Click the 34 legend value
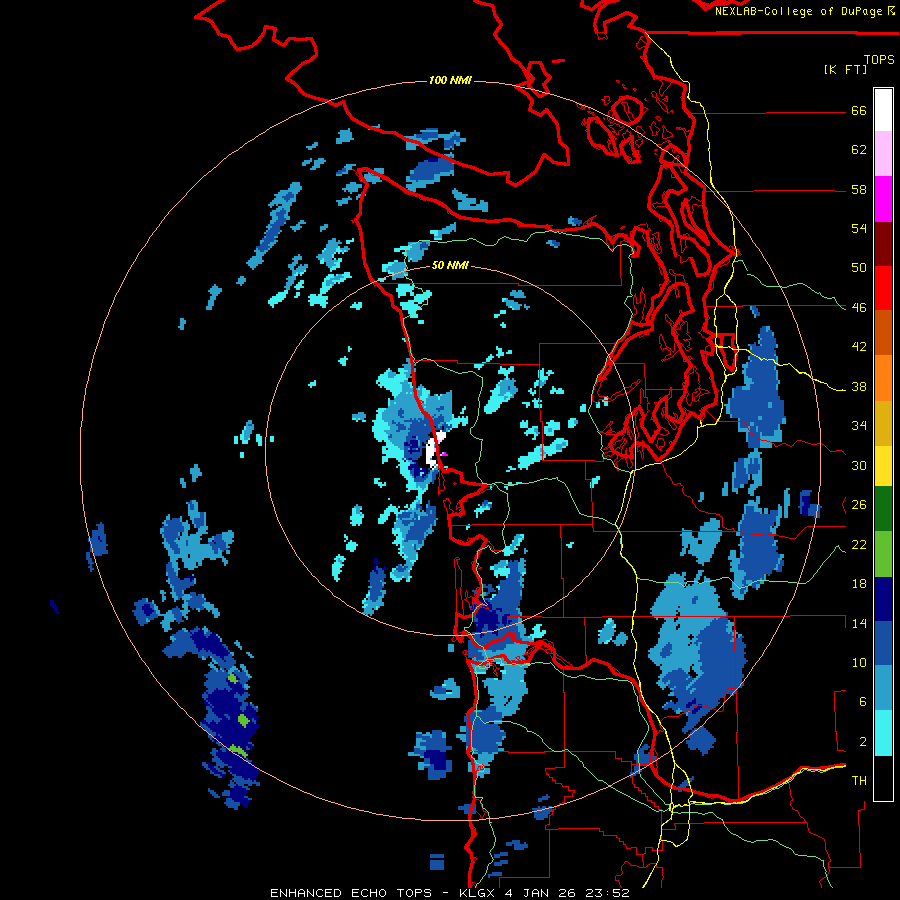Image resolution: width=900 pixels, height=900 pixels. [859, 426]
